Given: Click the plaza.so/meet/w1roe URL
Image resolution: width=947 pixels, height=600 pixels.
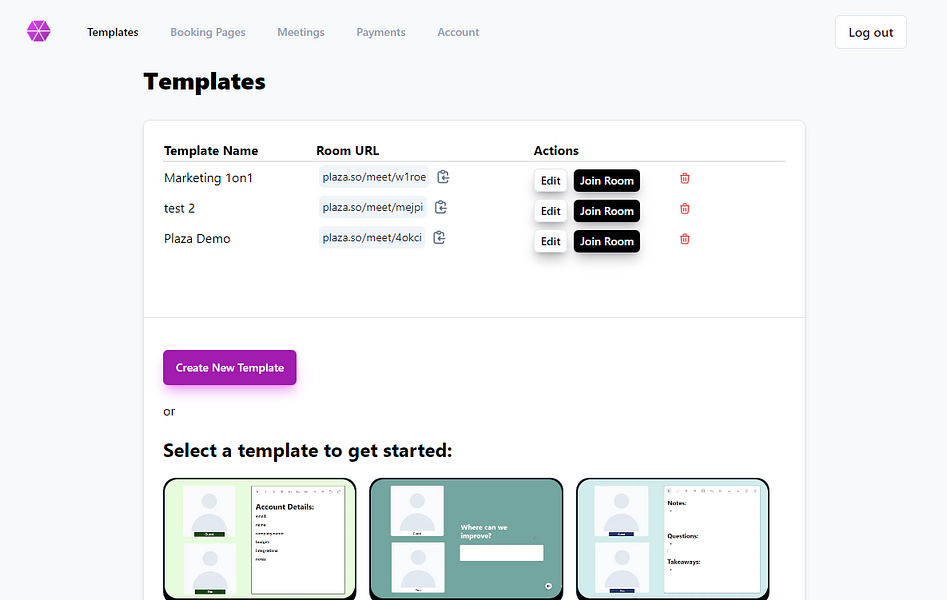Looking at the screenshot, I should [374, 177].
